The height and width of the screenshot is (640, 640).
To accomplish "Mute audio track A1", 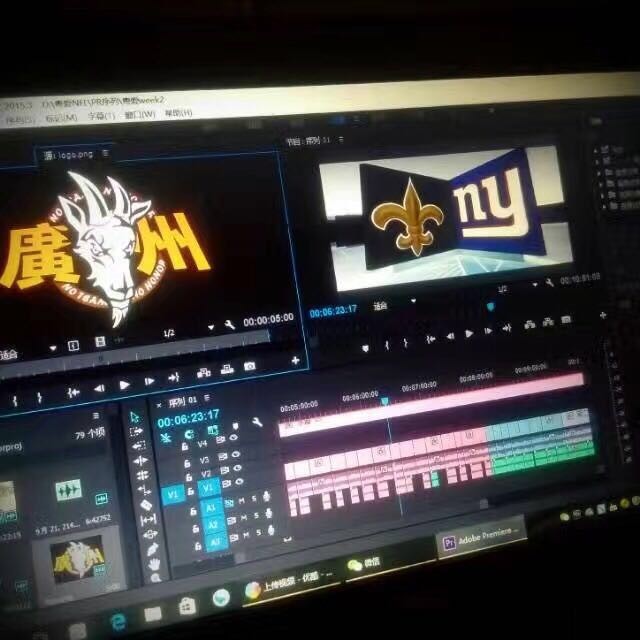I will [x=242, y=501].
